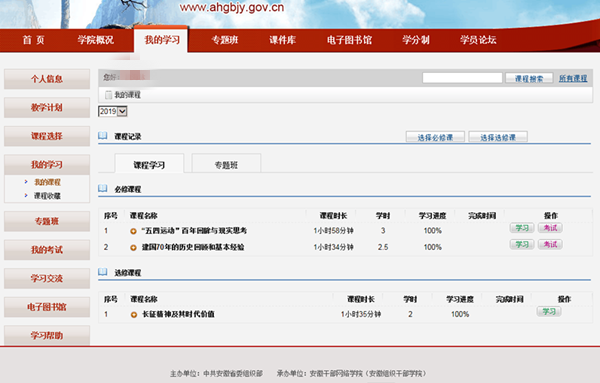Viewport: 600px width, 383px height.
Task: Go to 首页 in top navigation
Action: pos(33,40)
